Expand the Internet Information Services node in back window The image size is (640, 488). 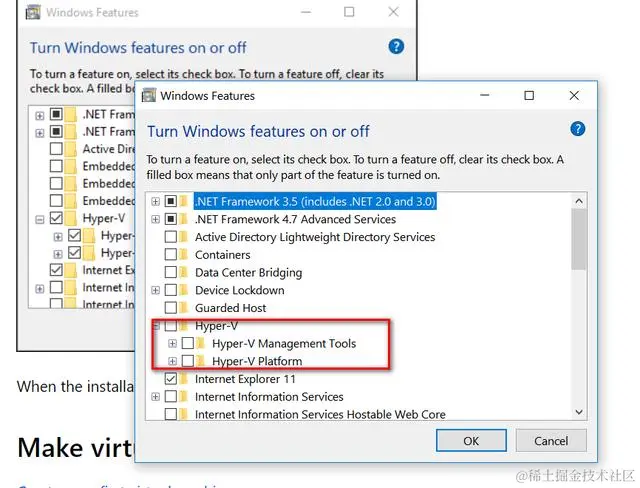40,289
